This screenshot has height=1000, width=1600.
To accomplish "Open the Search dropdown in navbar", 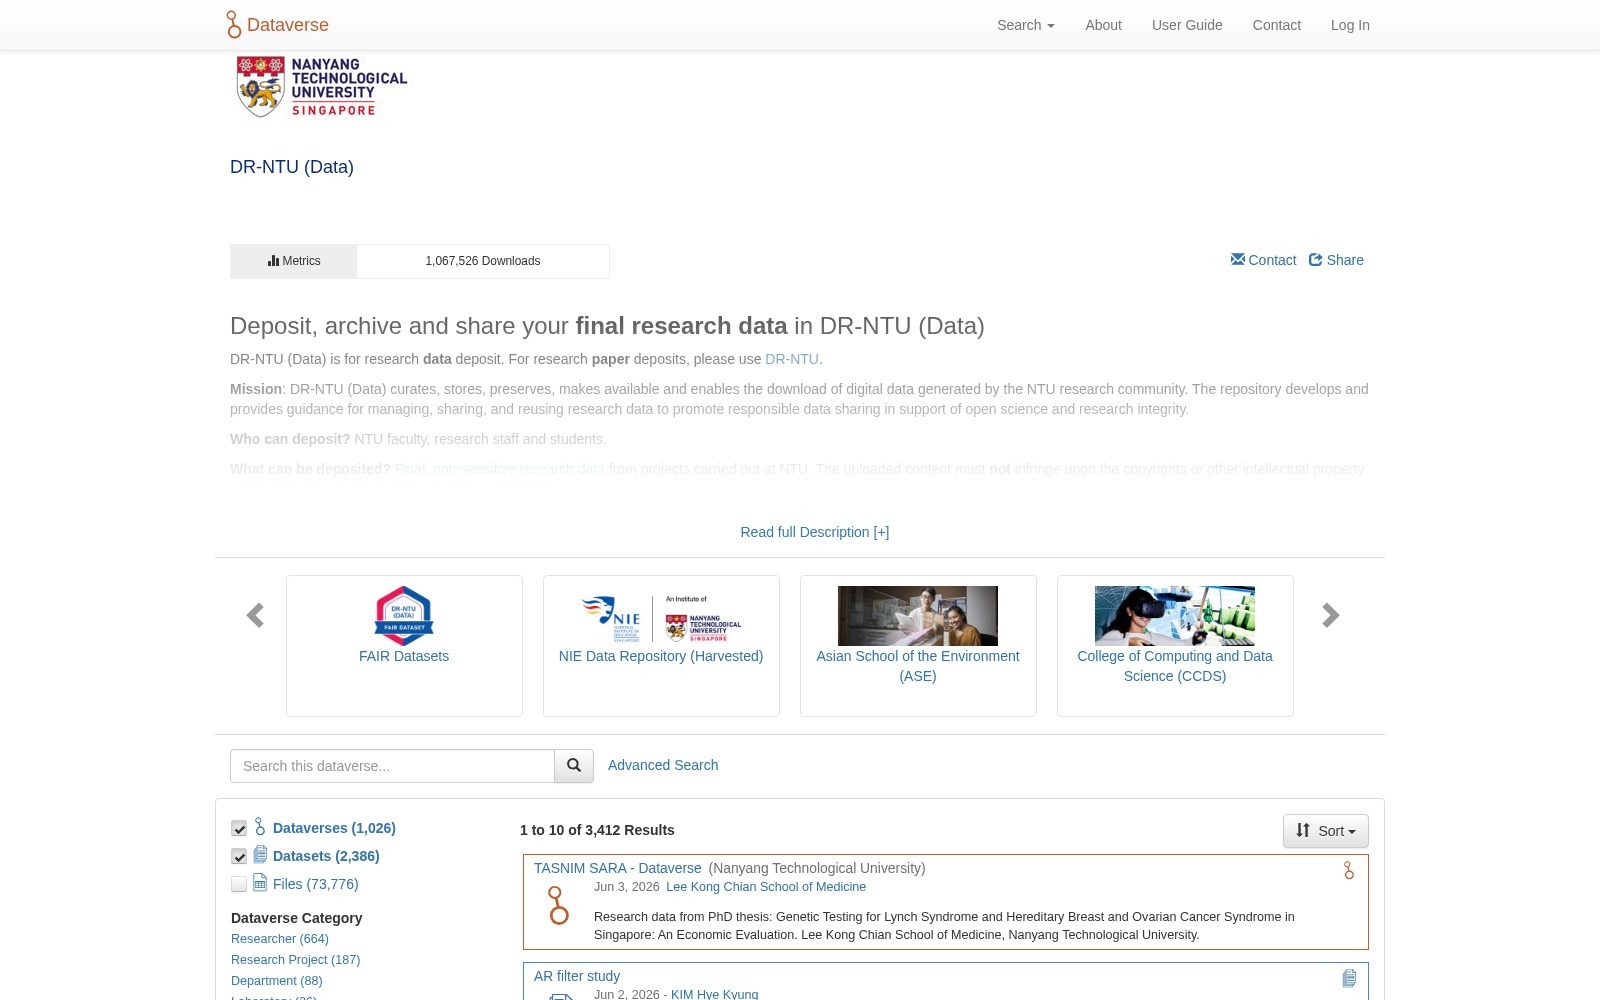I will pos(1026,25).
